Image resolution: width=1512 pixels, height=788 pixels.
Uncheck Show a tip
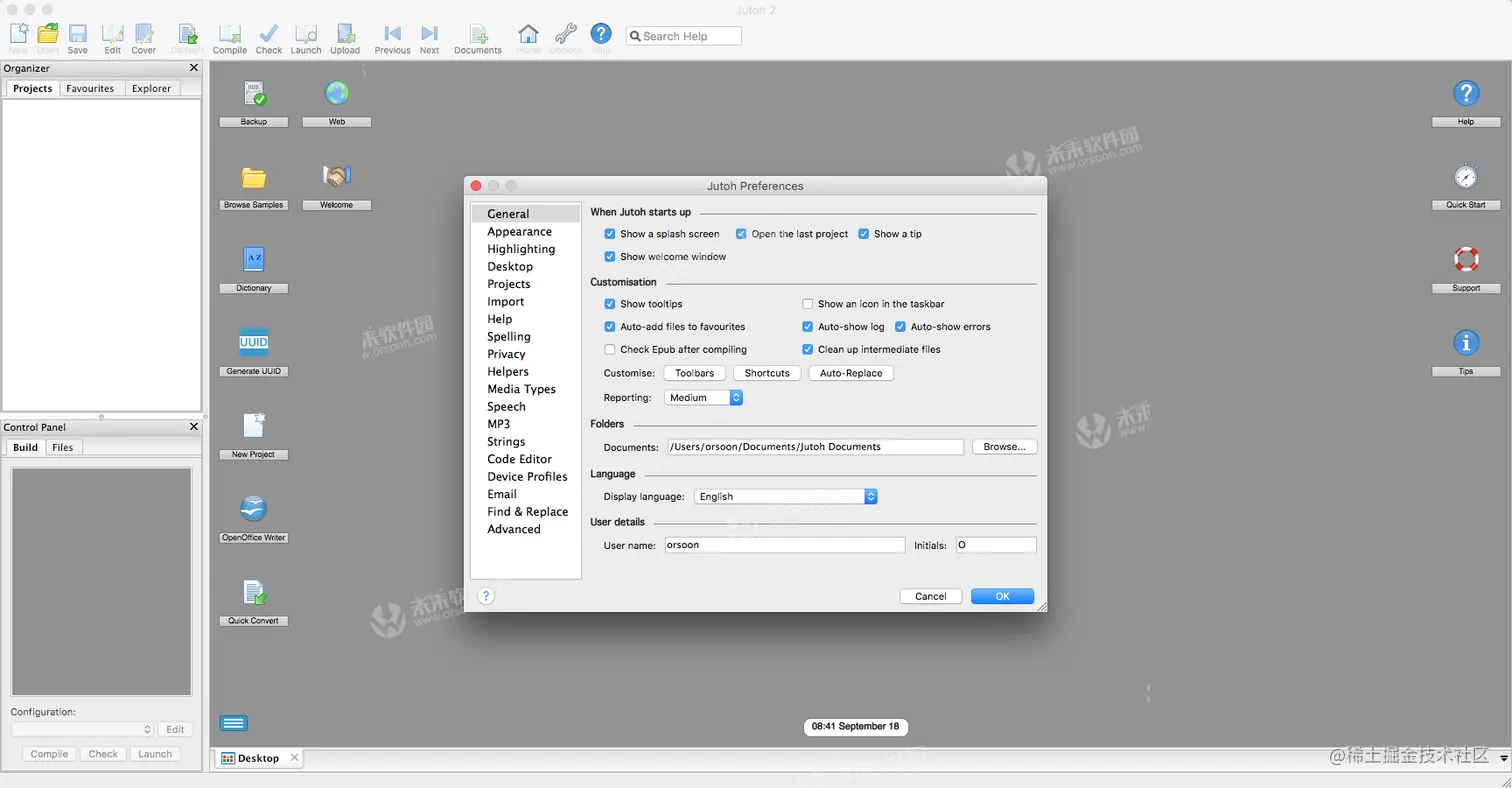tap(864, 234)
